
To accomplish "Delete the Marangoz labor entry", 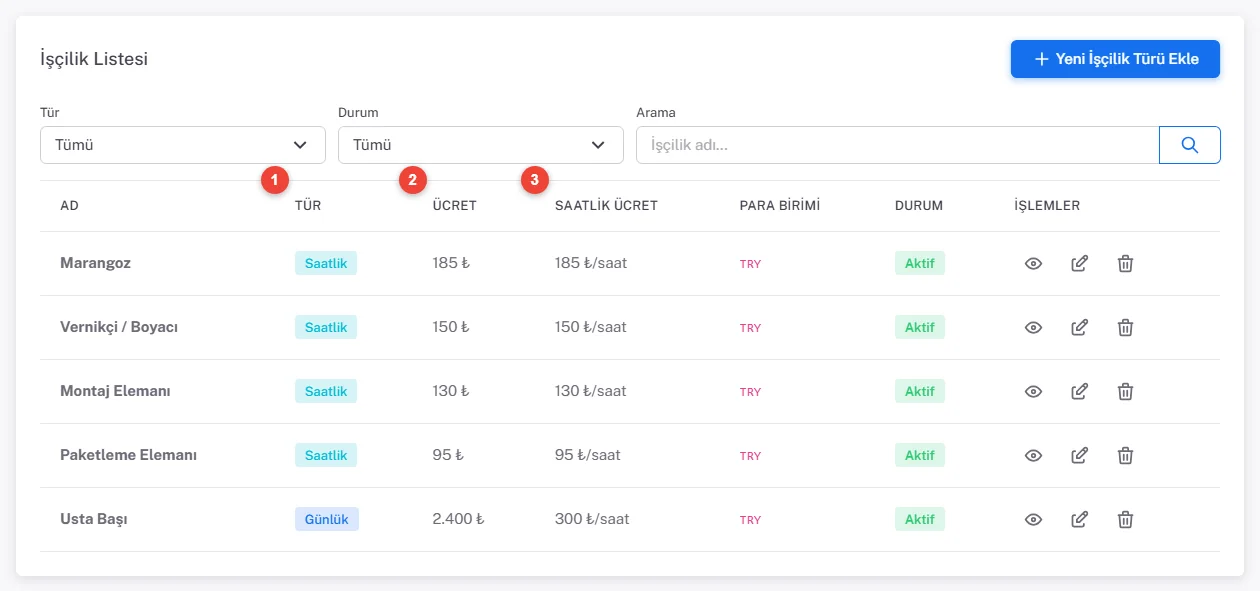I will coord(1125,264).
